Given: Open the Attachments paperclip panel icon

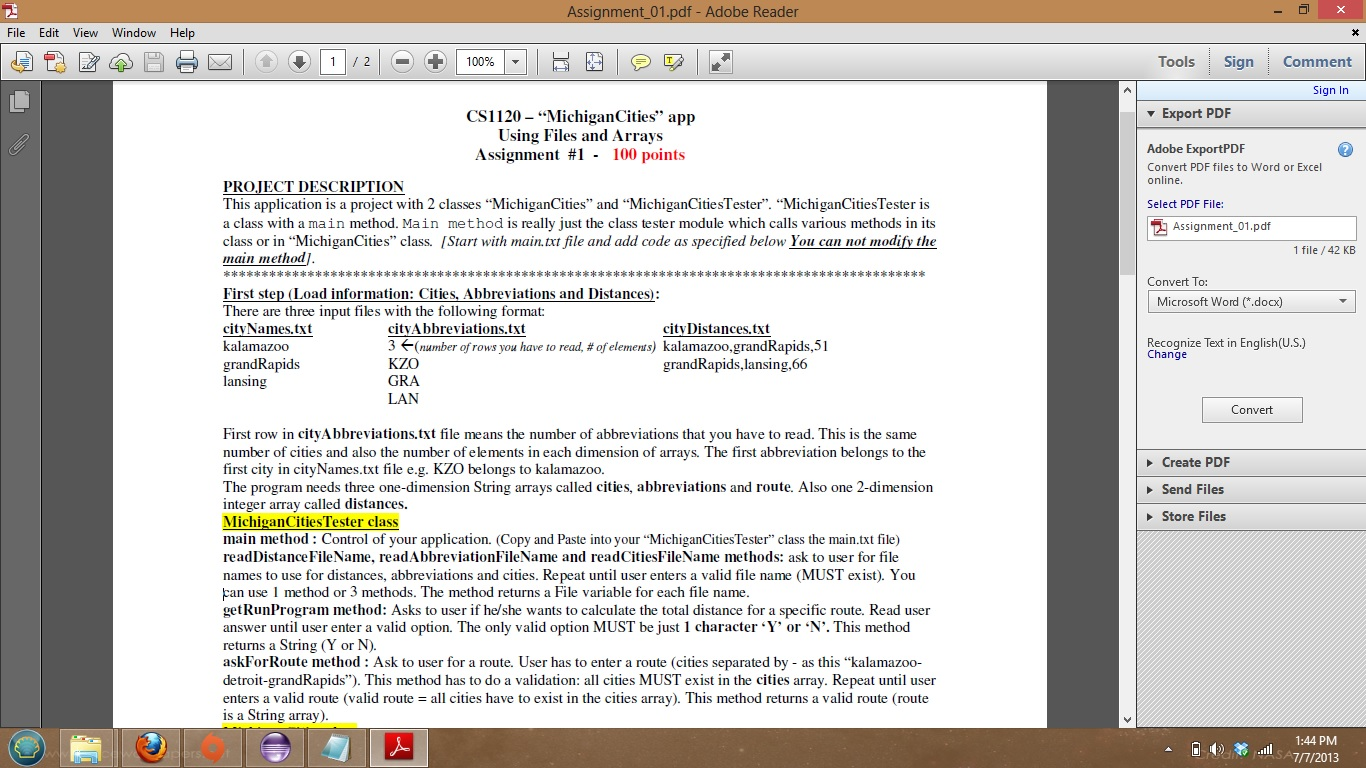Looking at the screenshot, I should tap(19, 144).
